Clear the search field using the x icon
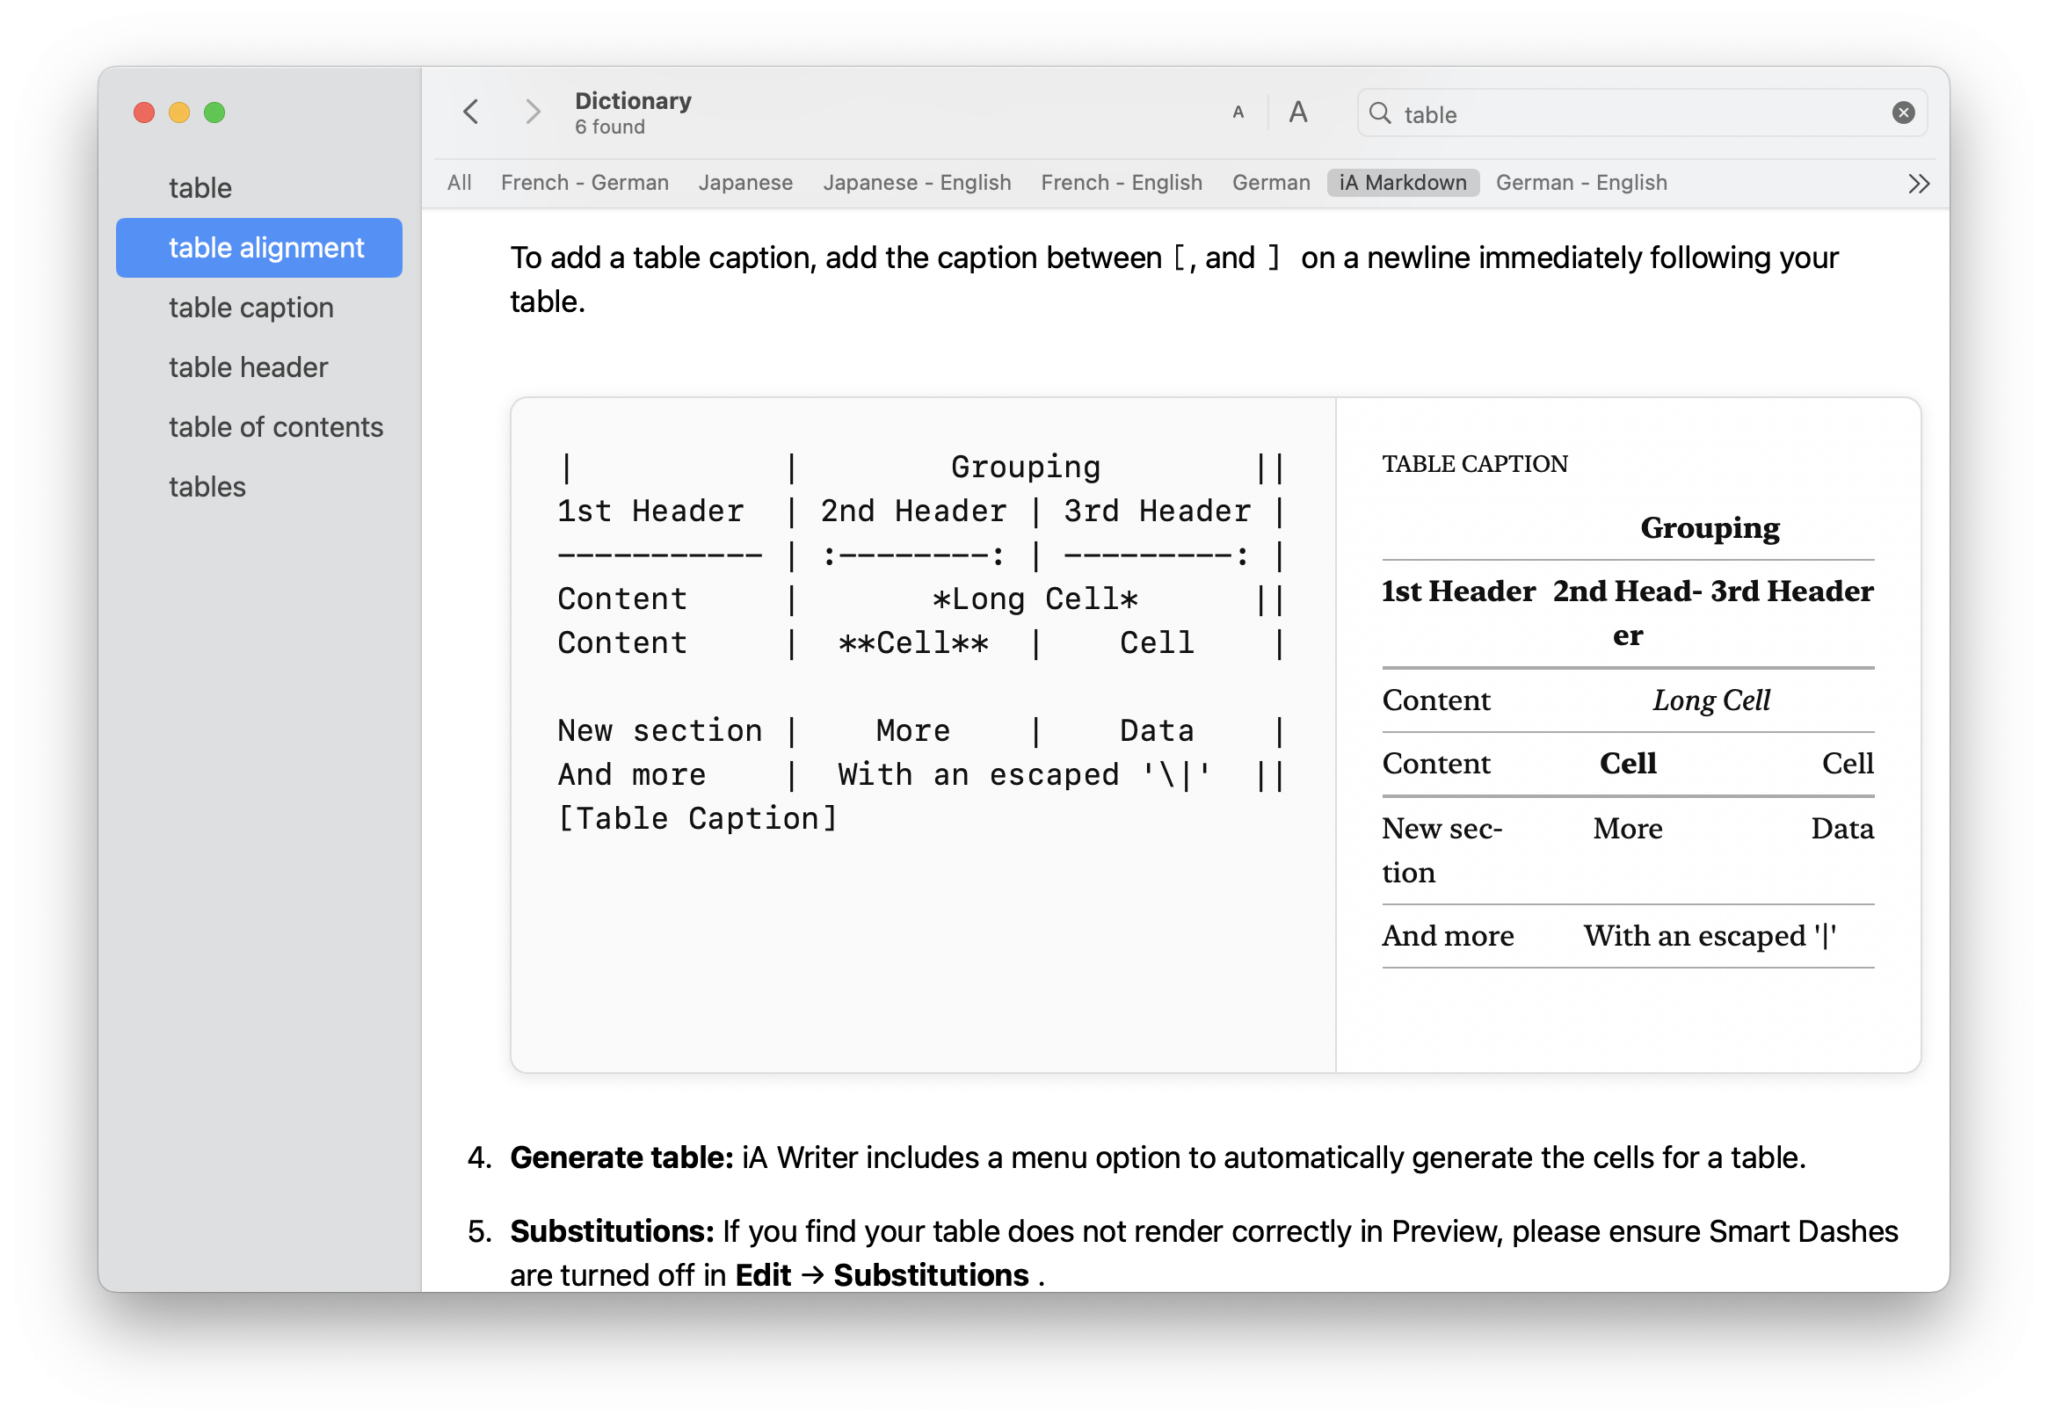This screenshot has width=2048, height=1422. pos(1902,112)
